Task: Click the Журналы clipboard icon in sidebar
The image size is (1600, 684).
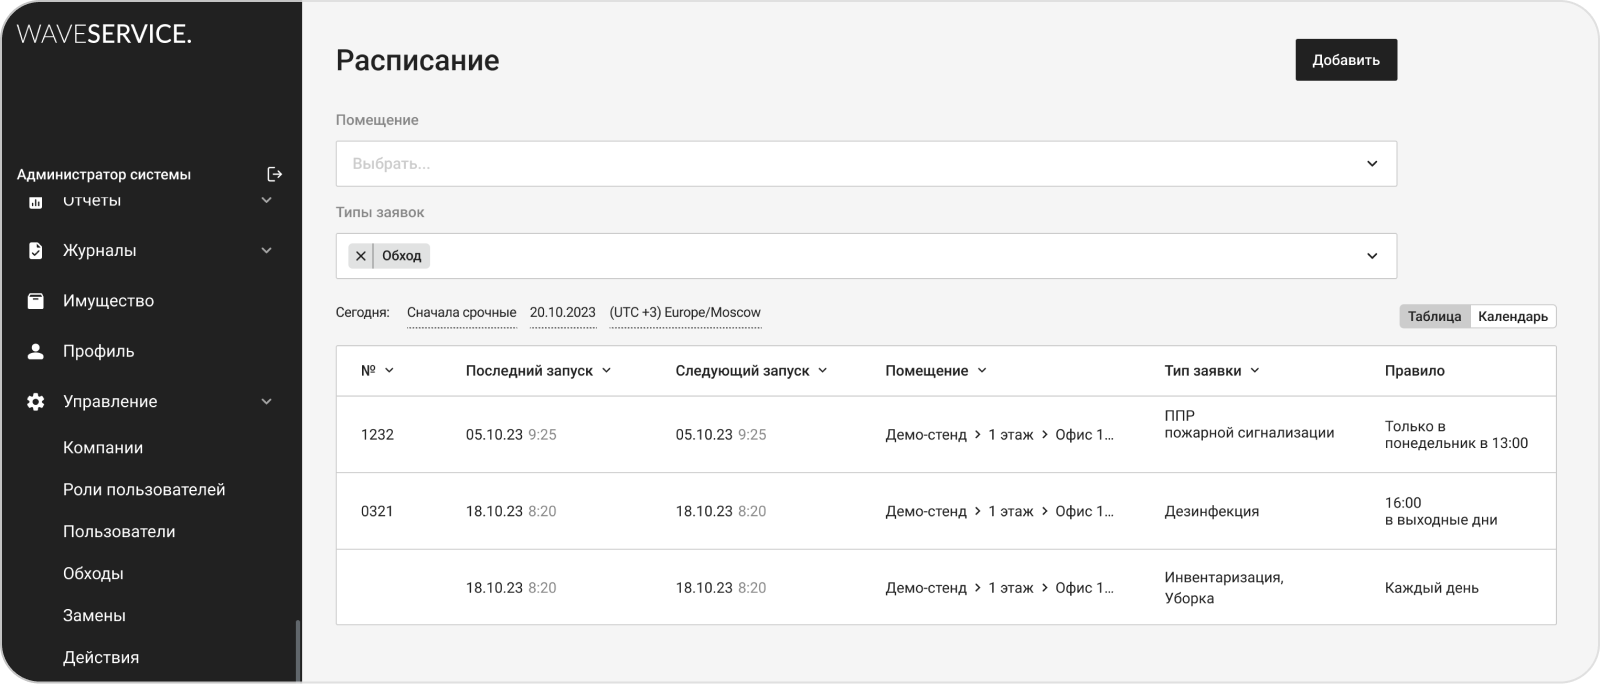Action: 36,251
